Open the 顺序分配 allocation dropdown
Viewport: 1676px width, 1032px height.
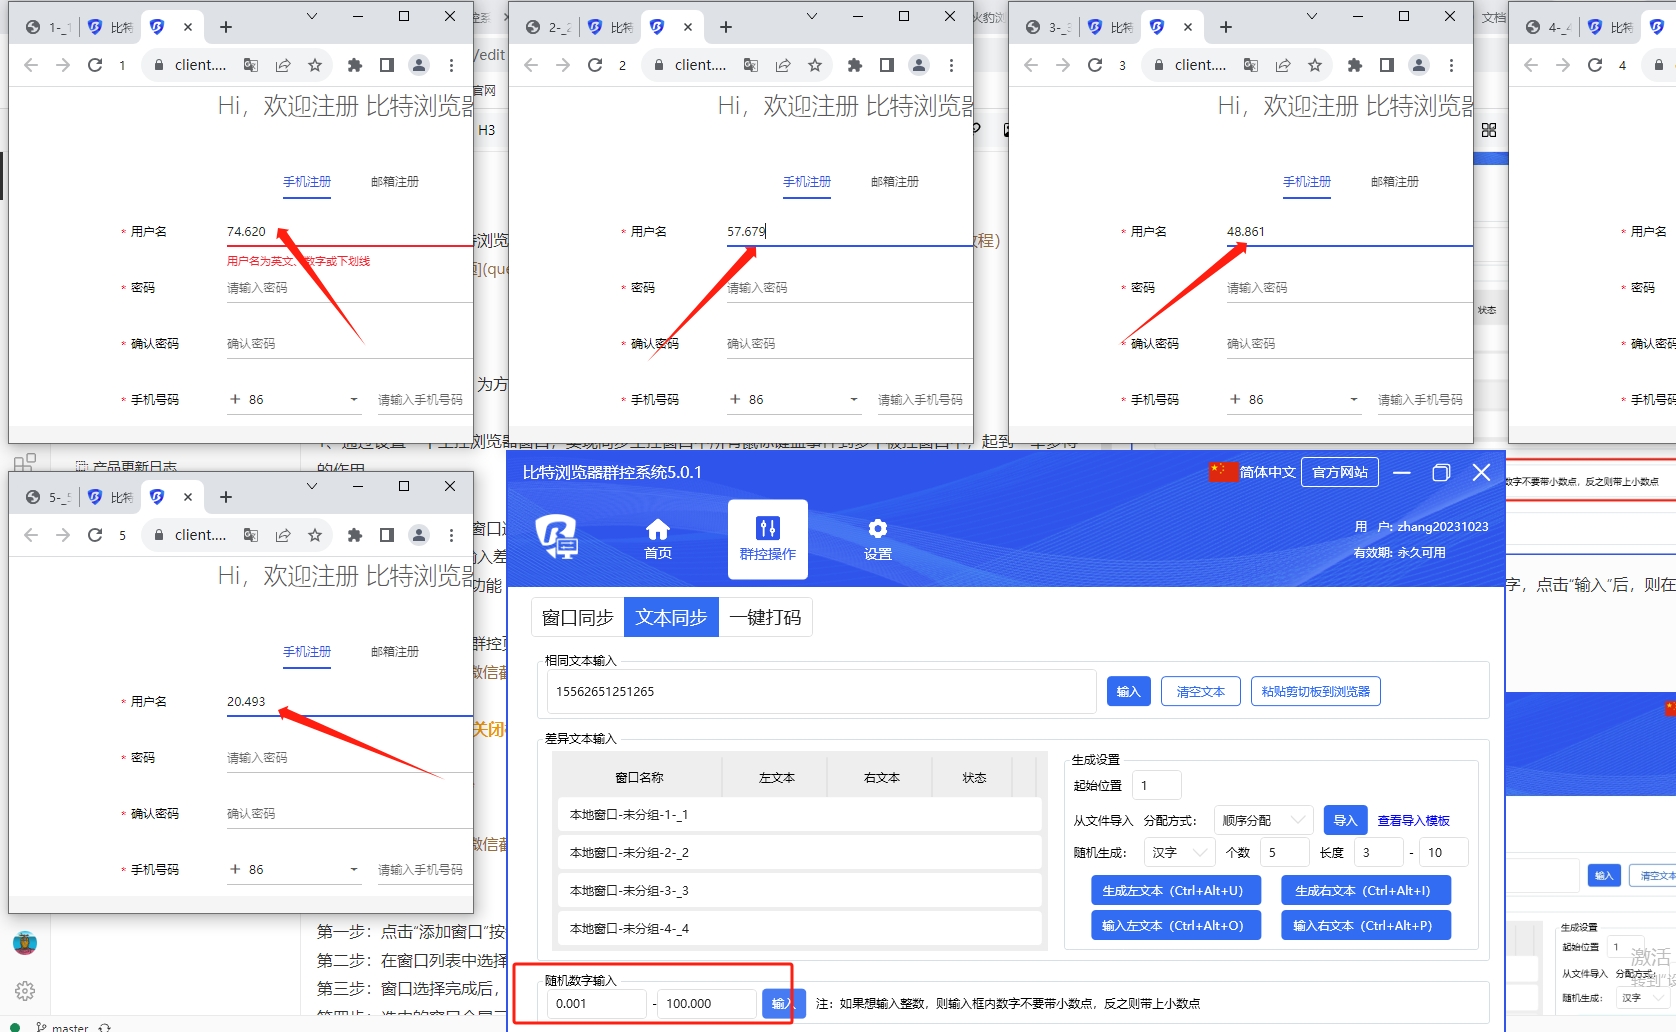click(1264, 820)
